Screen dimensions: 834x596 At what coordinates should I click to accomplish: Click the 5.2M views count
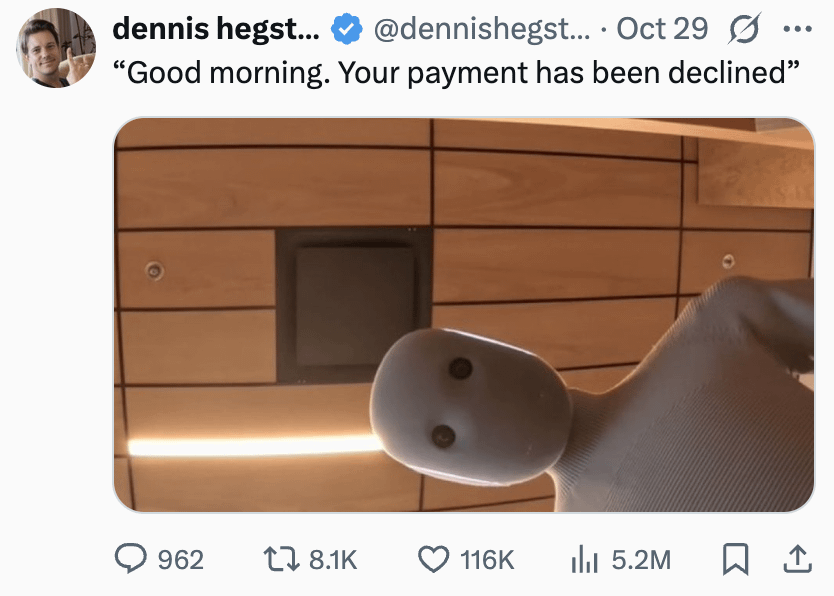(641, 560)
